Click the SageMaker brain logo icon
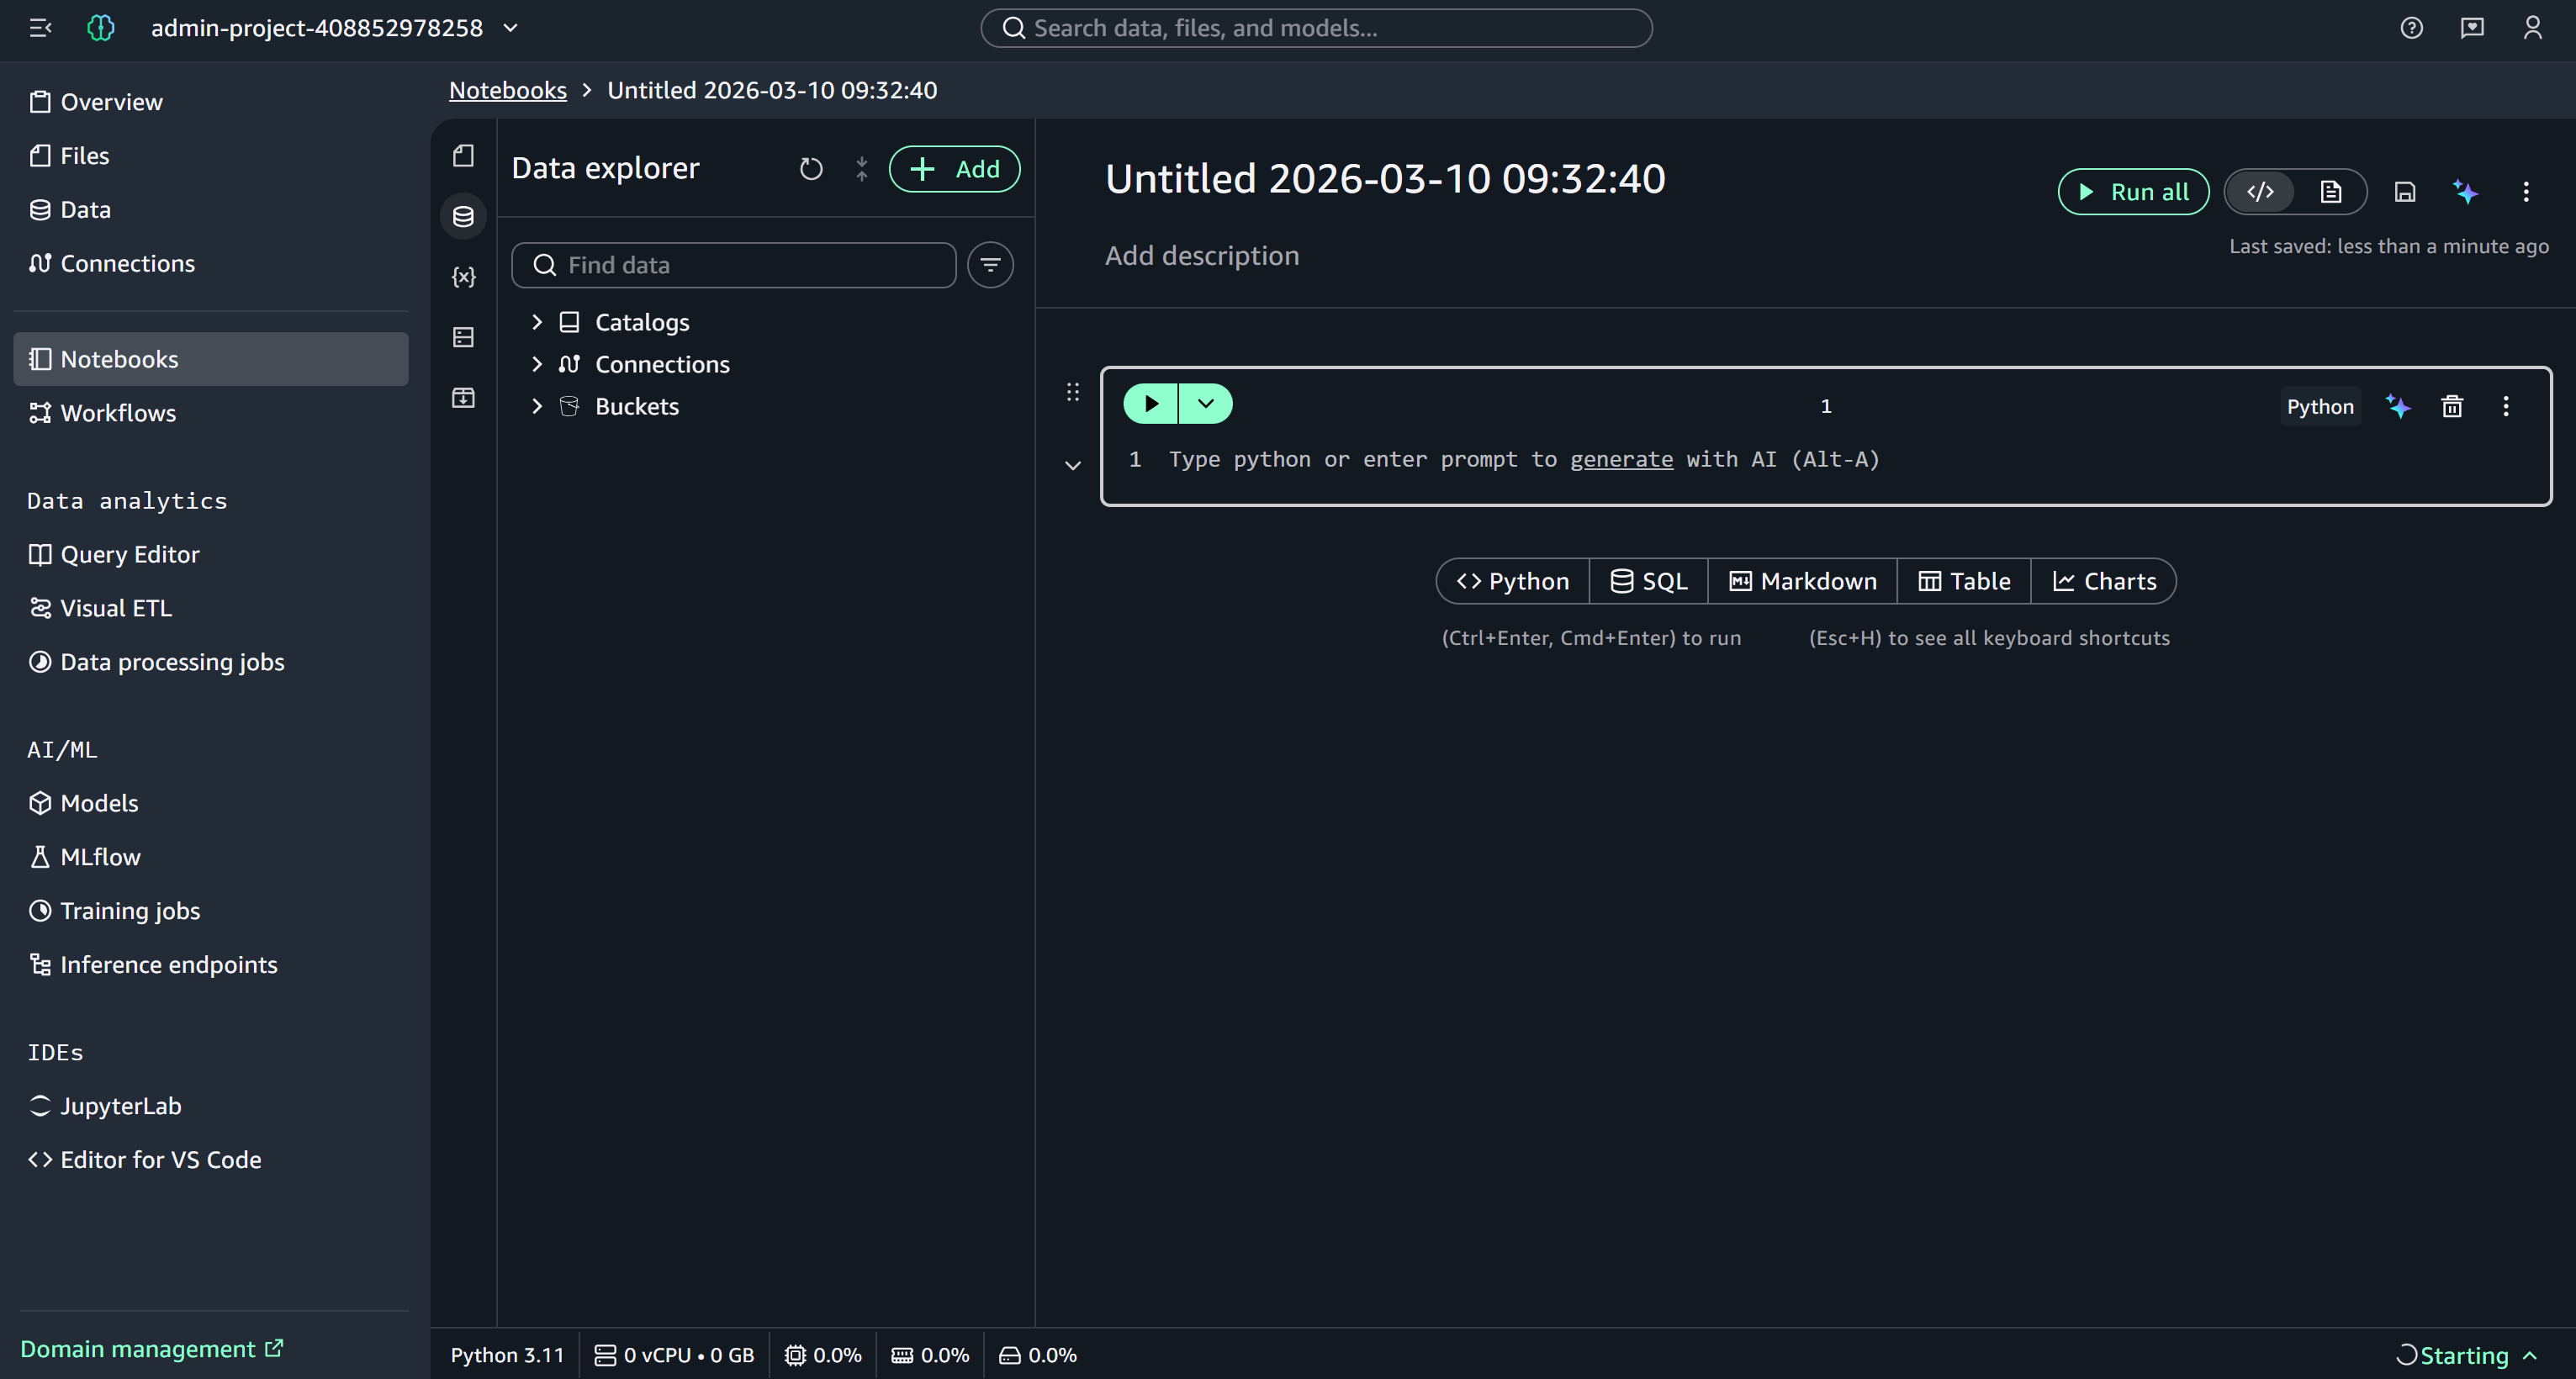The image size is (2576, 1379). point(101,28)
